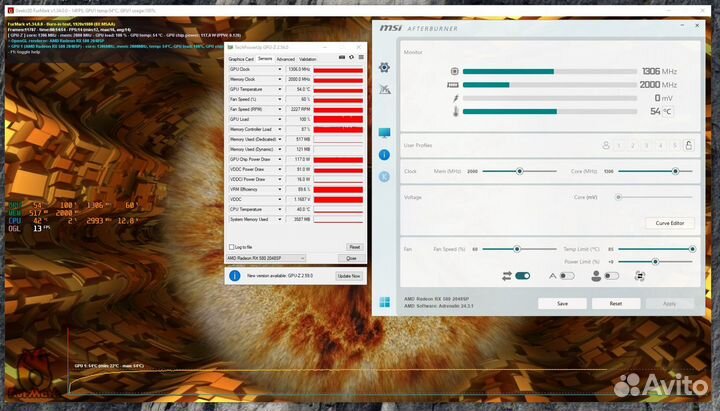Open the GPU Chip Power Draw dropdown arrow
This screenshot has width=720, height=411.
[280, 159]
